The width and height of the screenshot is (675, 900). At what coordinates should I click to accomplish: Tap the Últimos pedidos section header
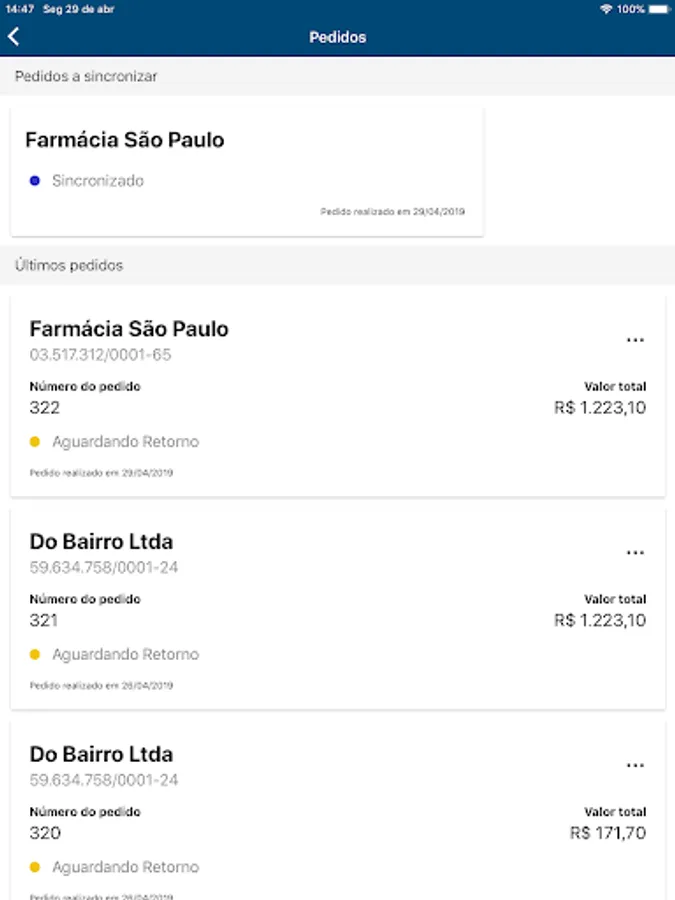pyautogui.click(x=69, y=266)
